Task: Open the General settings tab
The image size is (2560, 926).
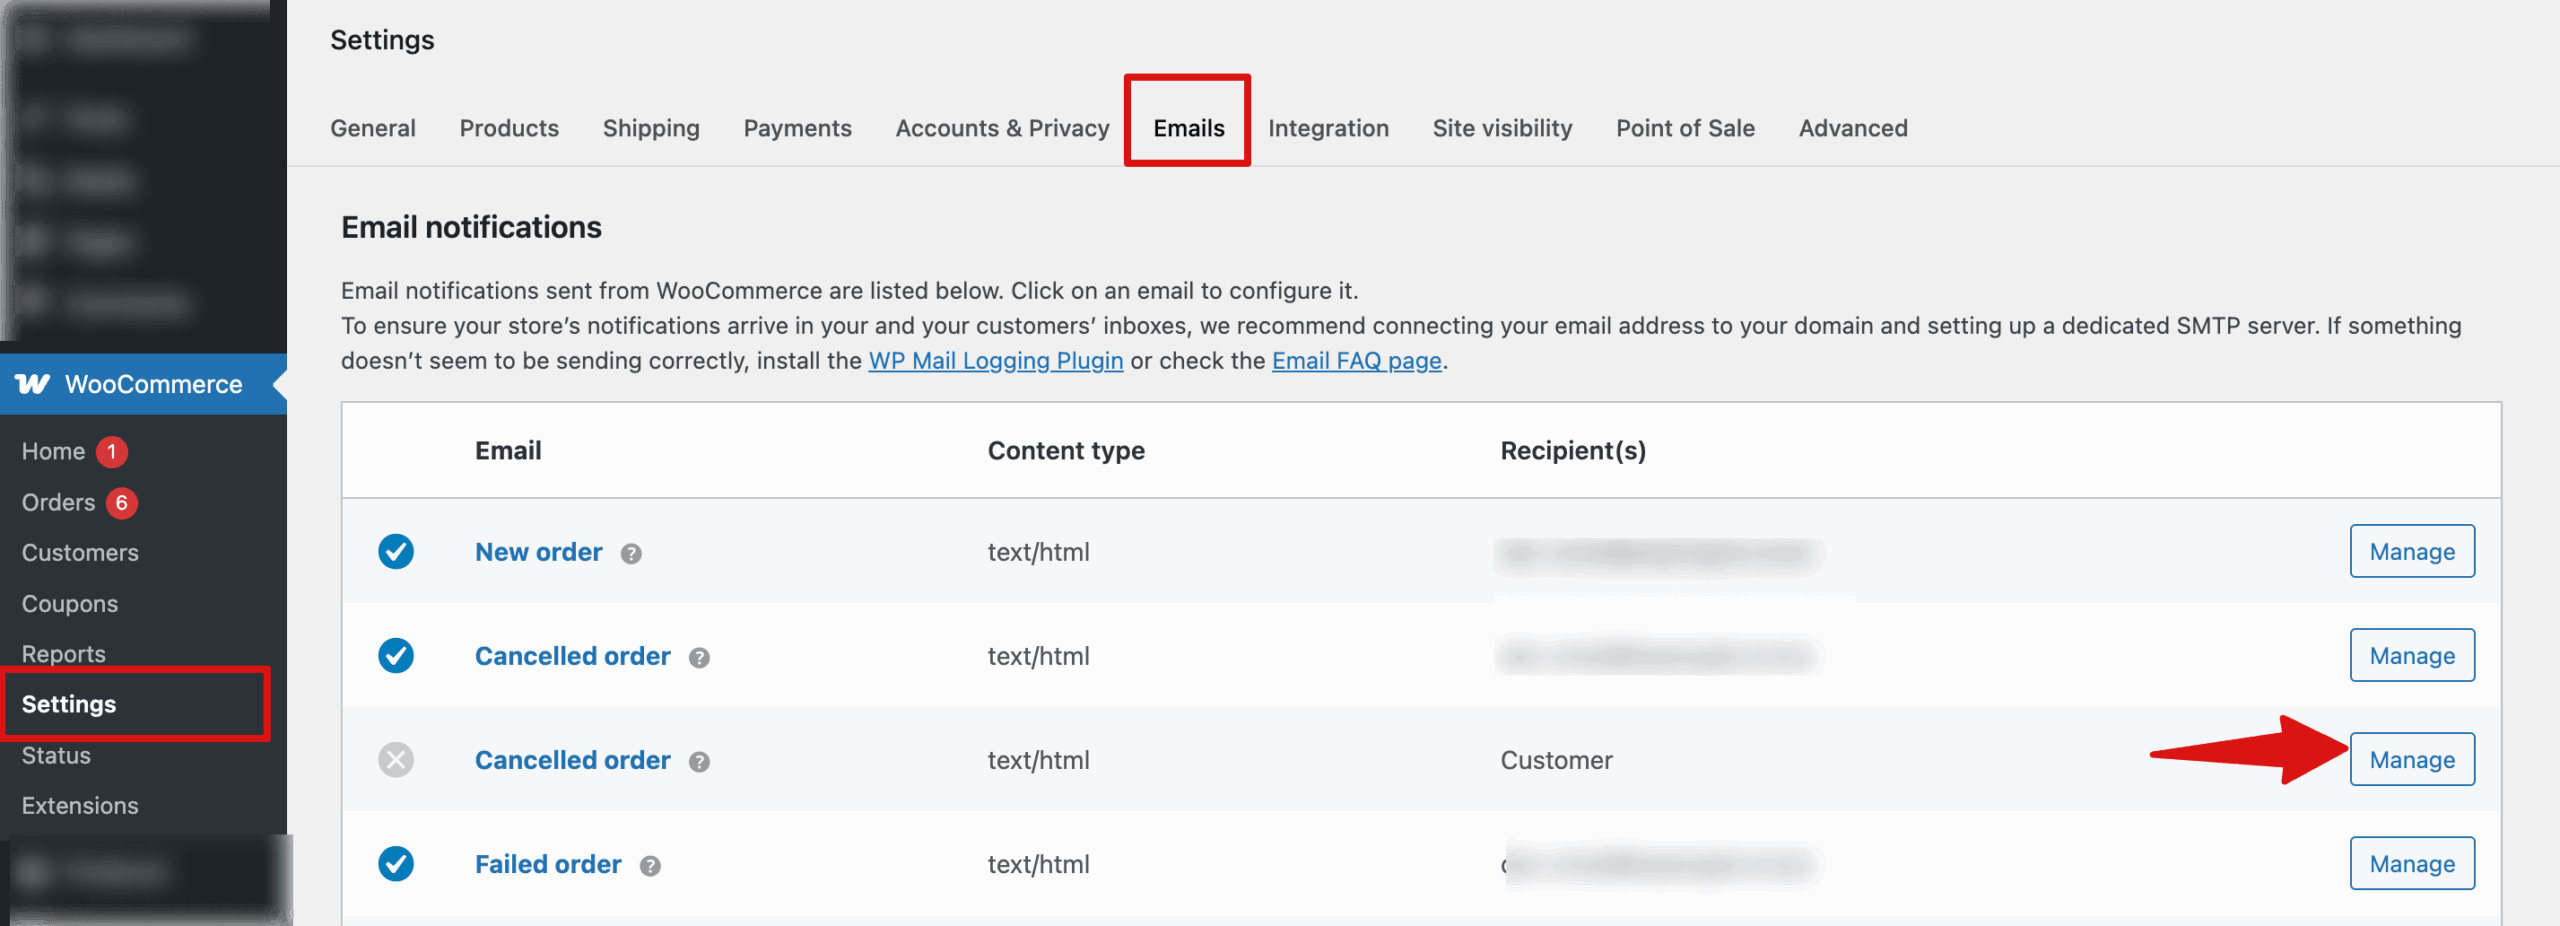Action: [373, 128]
